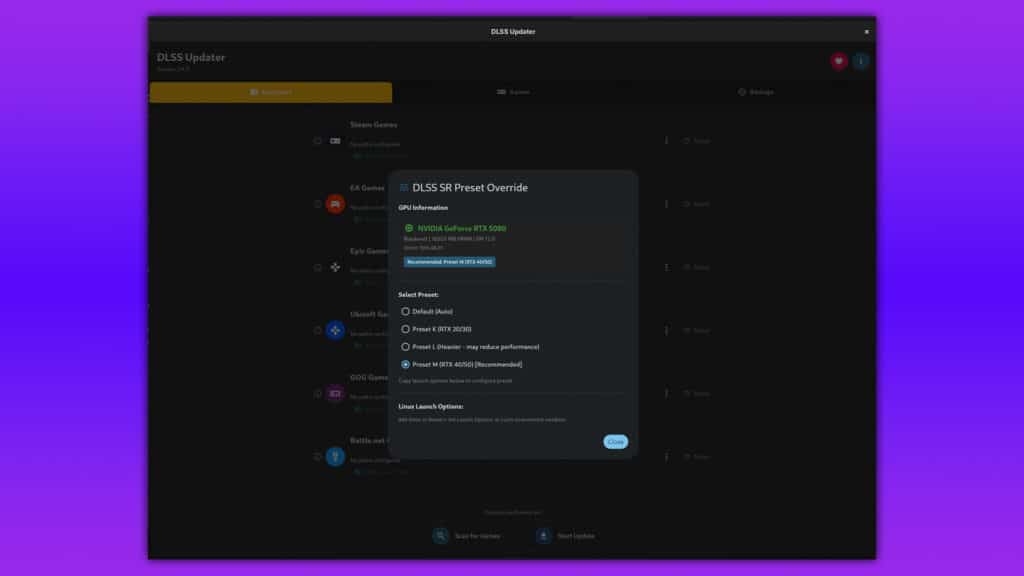Open the Battle.net row three-dot menu
The width and height of the screenshot is (1024, 576).
pyautogui.click(x=666, y=456)
